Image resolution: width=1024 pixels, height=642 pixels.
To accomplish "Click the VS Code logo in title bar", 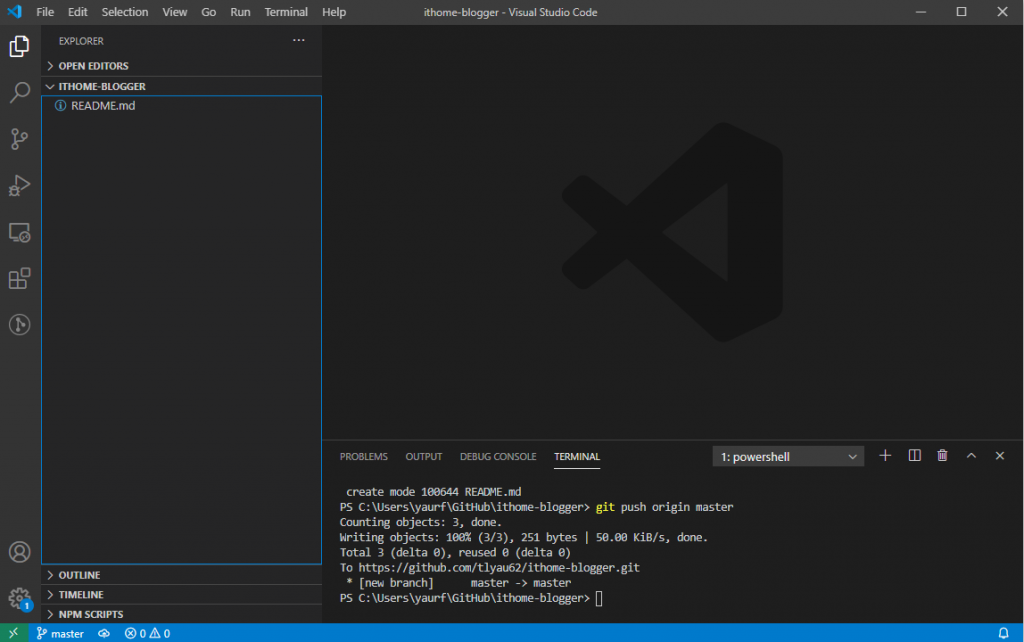I will coord(14,12).
